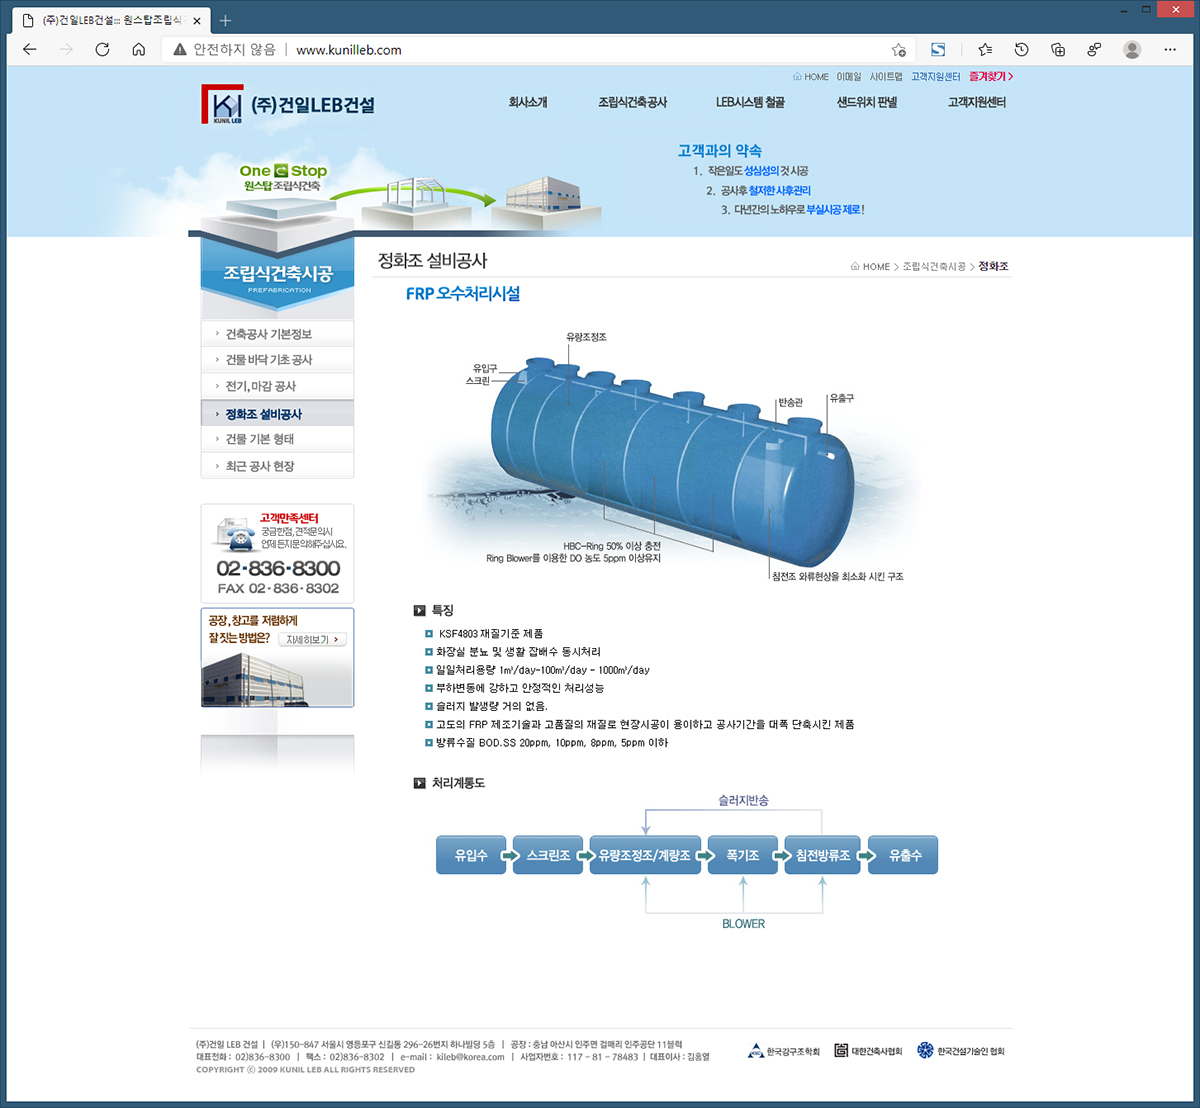1200x1108 pixels.
Task: Open the browser history icon
Action: click(x=1021, y=50)
